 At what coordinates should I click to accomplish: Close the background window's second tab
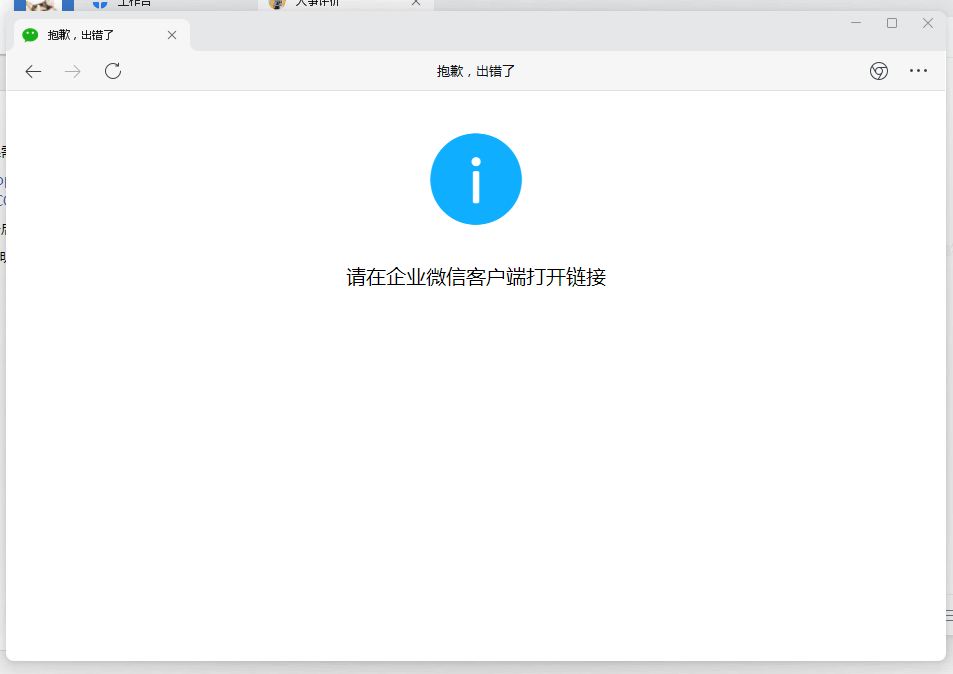pos(416,3)
